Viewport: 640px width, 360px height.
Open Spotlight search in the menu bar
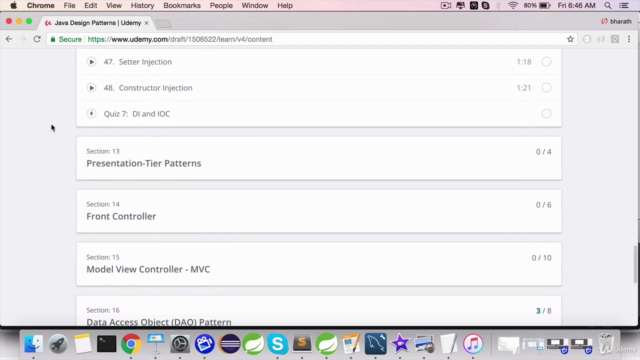click(608, 6)
